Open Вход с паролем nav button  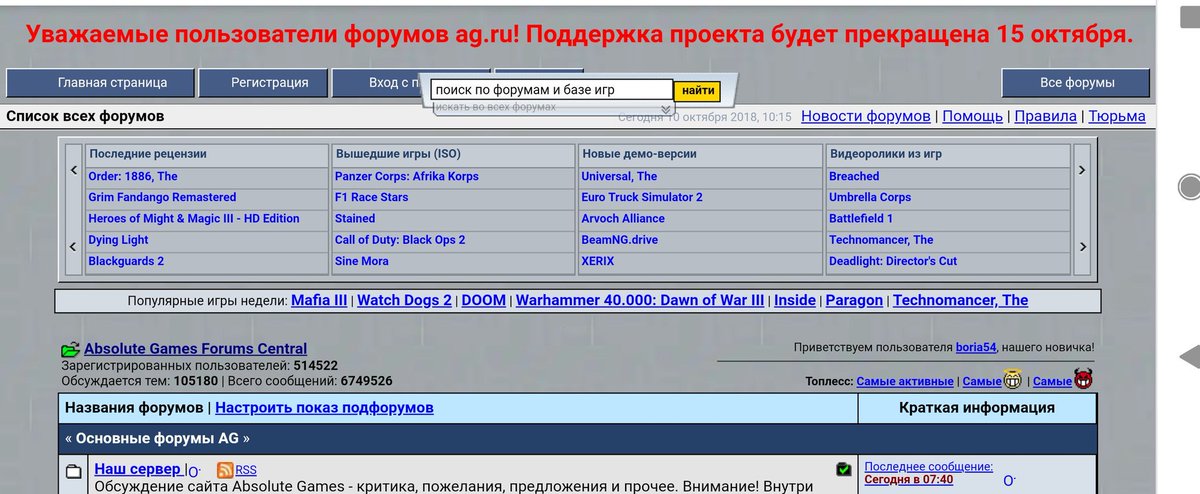(x=375, y=83)
